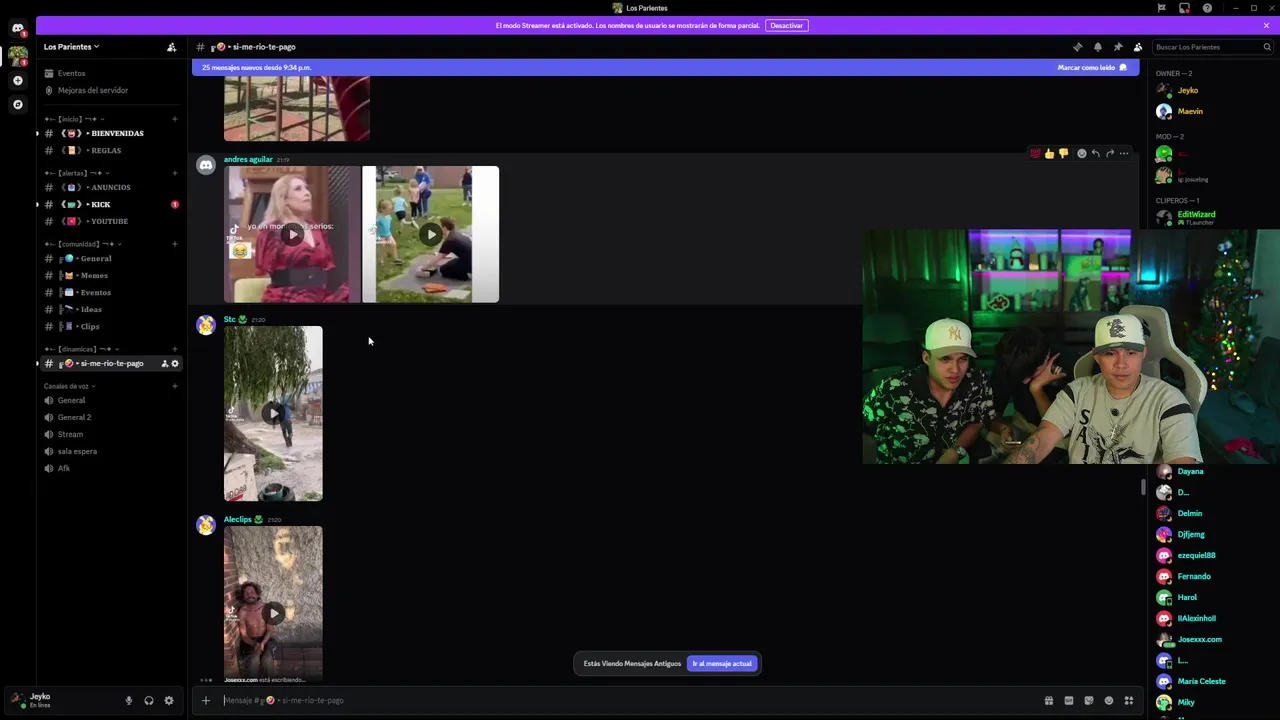React with the 100 emoji
1280x720 pixels.
[1035, 153]
